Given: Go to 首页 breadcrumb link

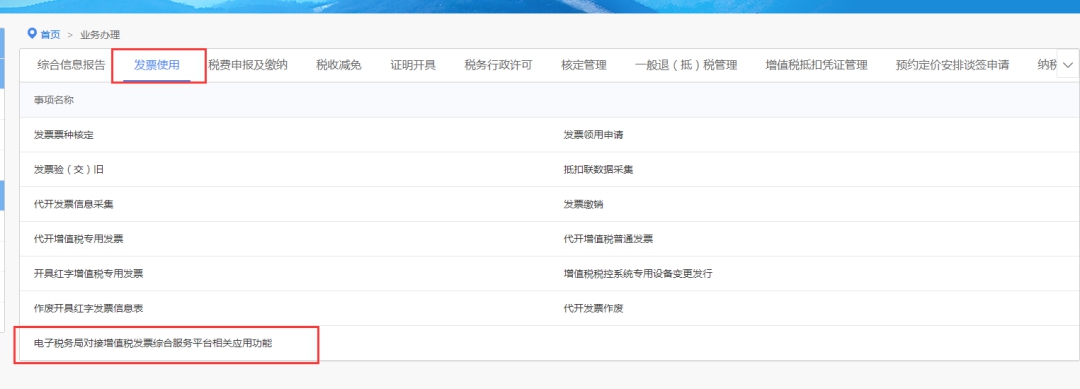Looking at the screenshot, I should click(50, 34).
